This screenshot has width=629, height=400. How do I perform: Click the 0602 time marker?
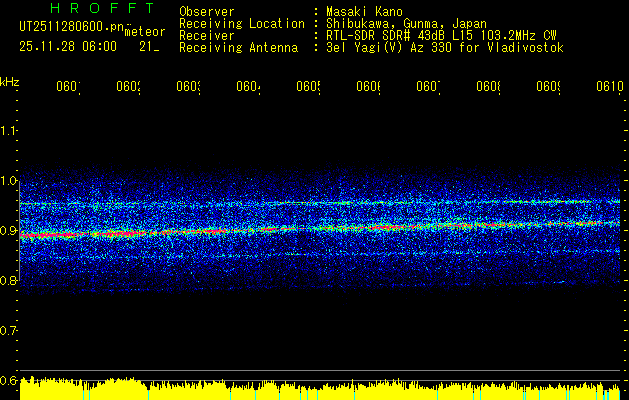point(128,87)
